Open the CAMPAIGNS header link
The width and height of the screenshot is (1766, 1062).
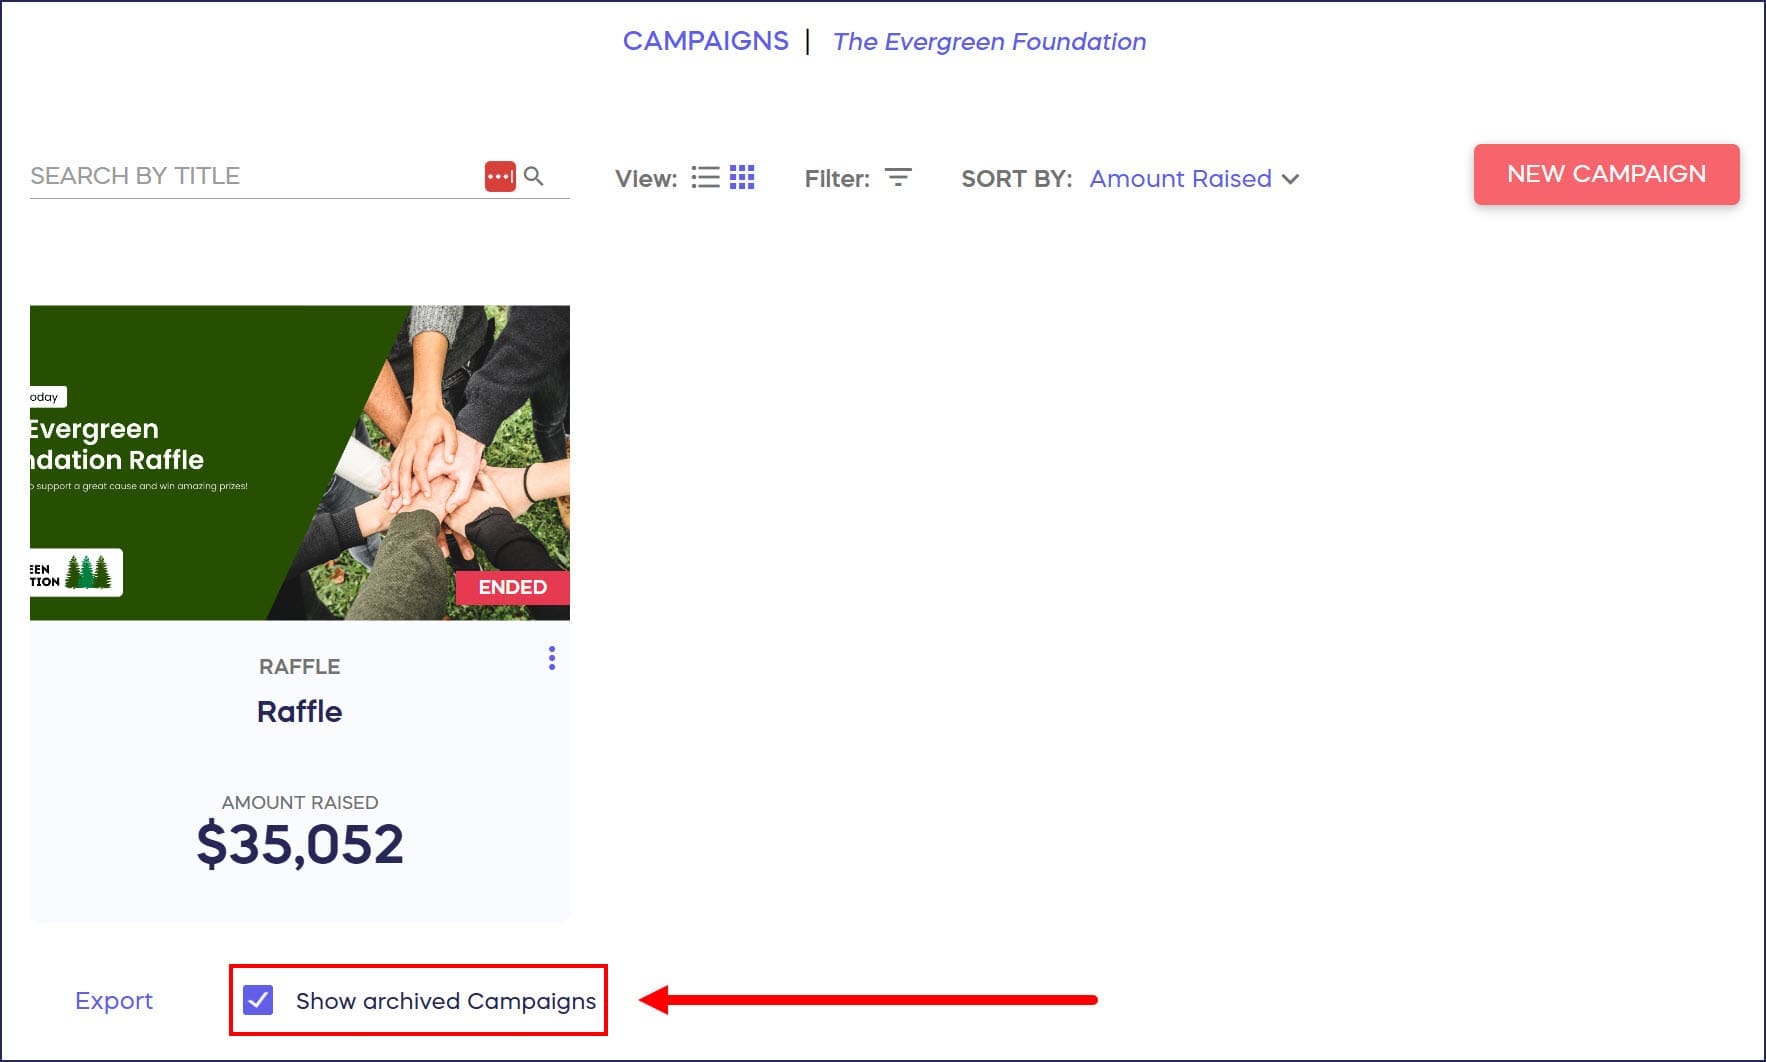(706, 41)
